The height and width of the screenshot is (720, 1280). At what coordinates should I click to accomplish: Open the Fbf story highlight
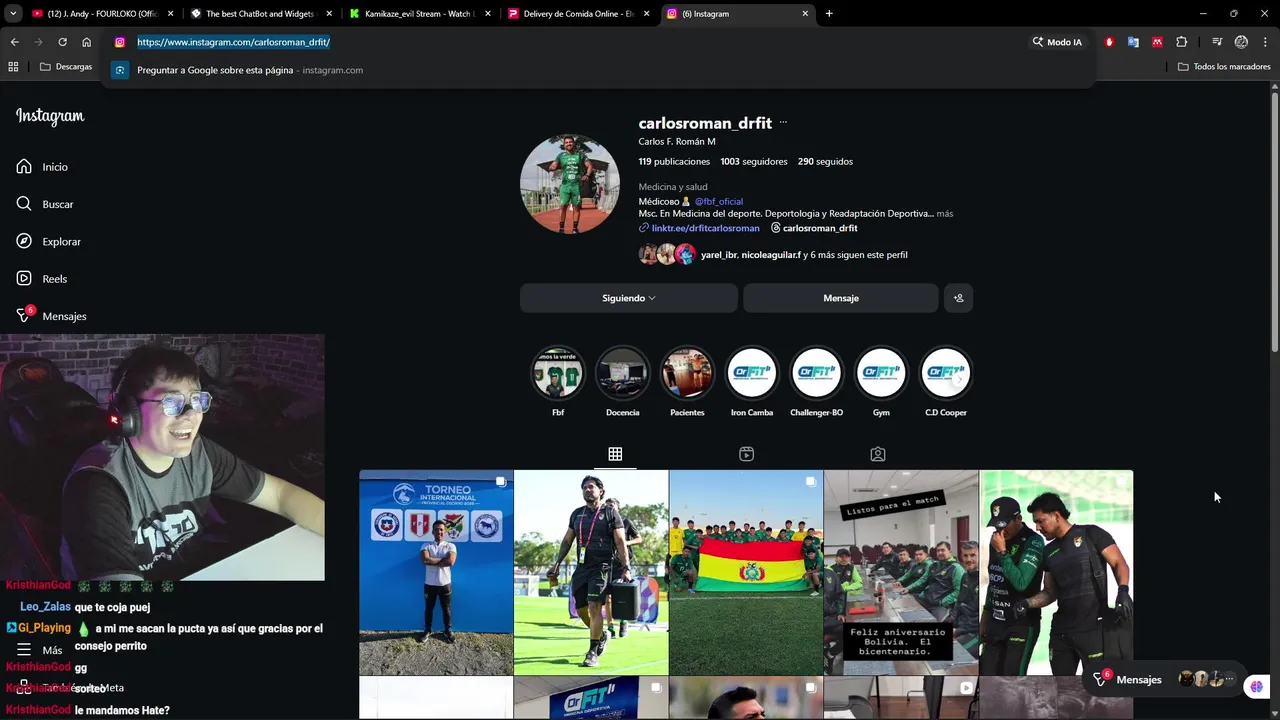(x=558, y=381)
